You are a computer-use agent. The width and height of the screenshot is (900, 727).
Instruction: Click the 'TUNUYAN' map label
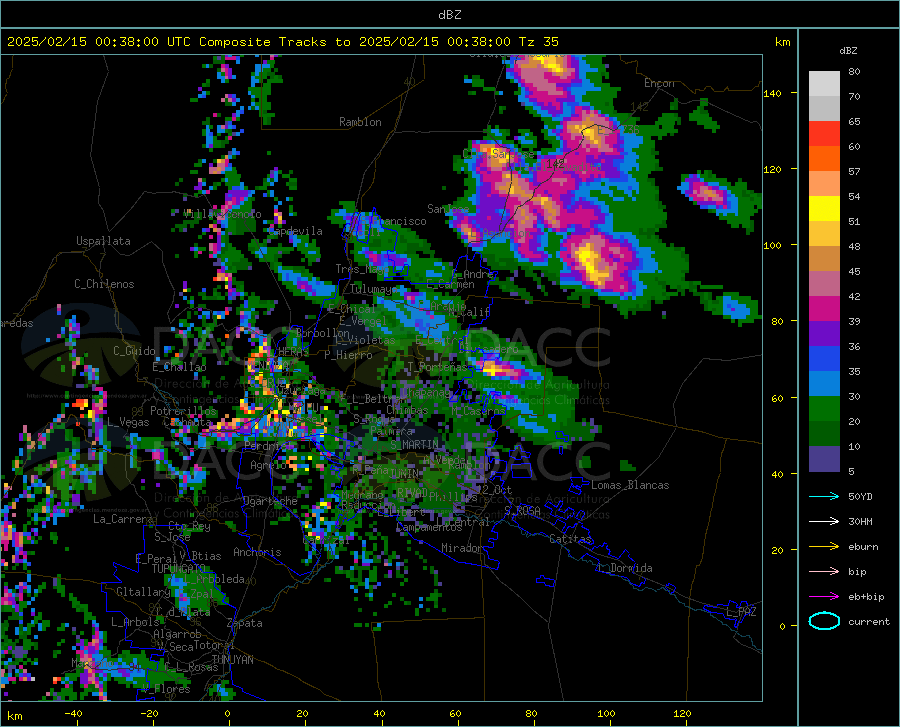tap(232, 660)
